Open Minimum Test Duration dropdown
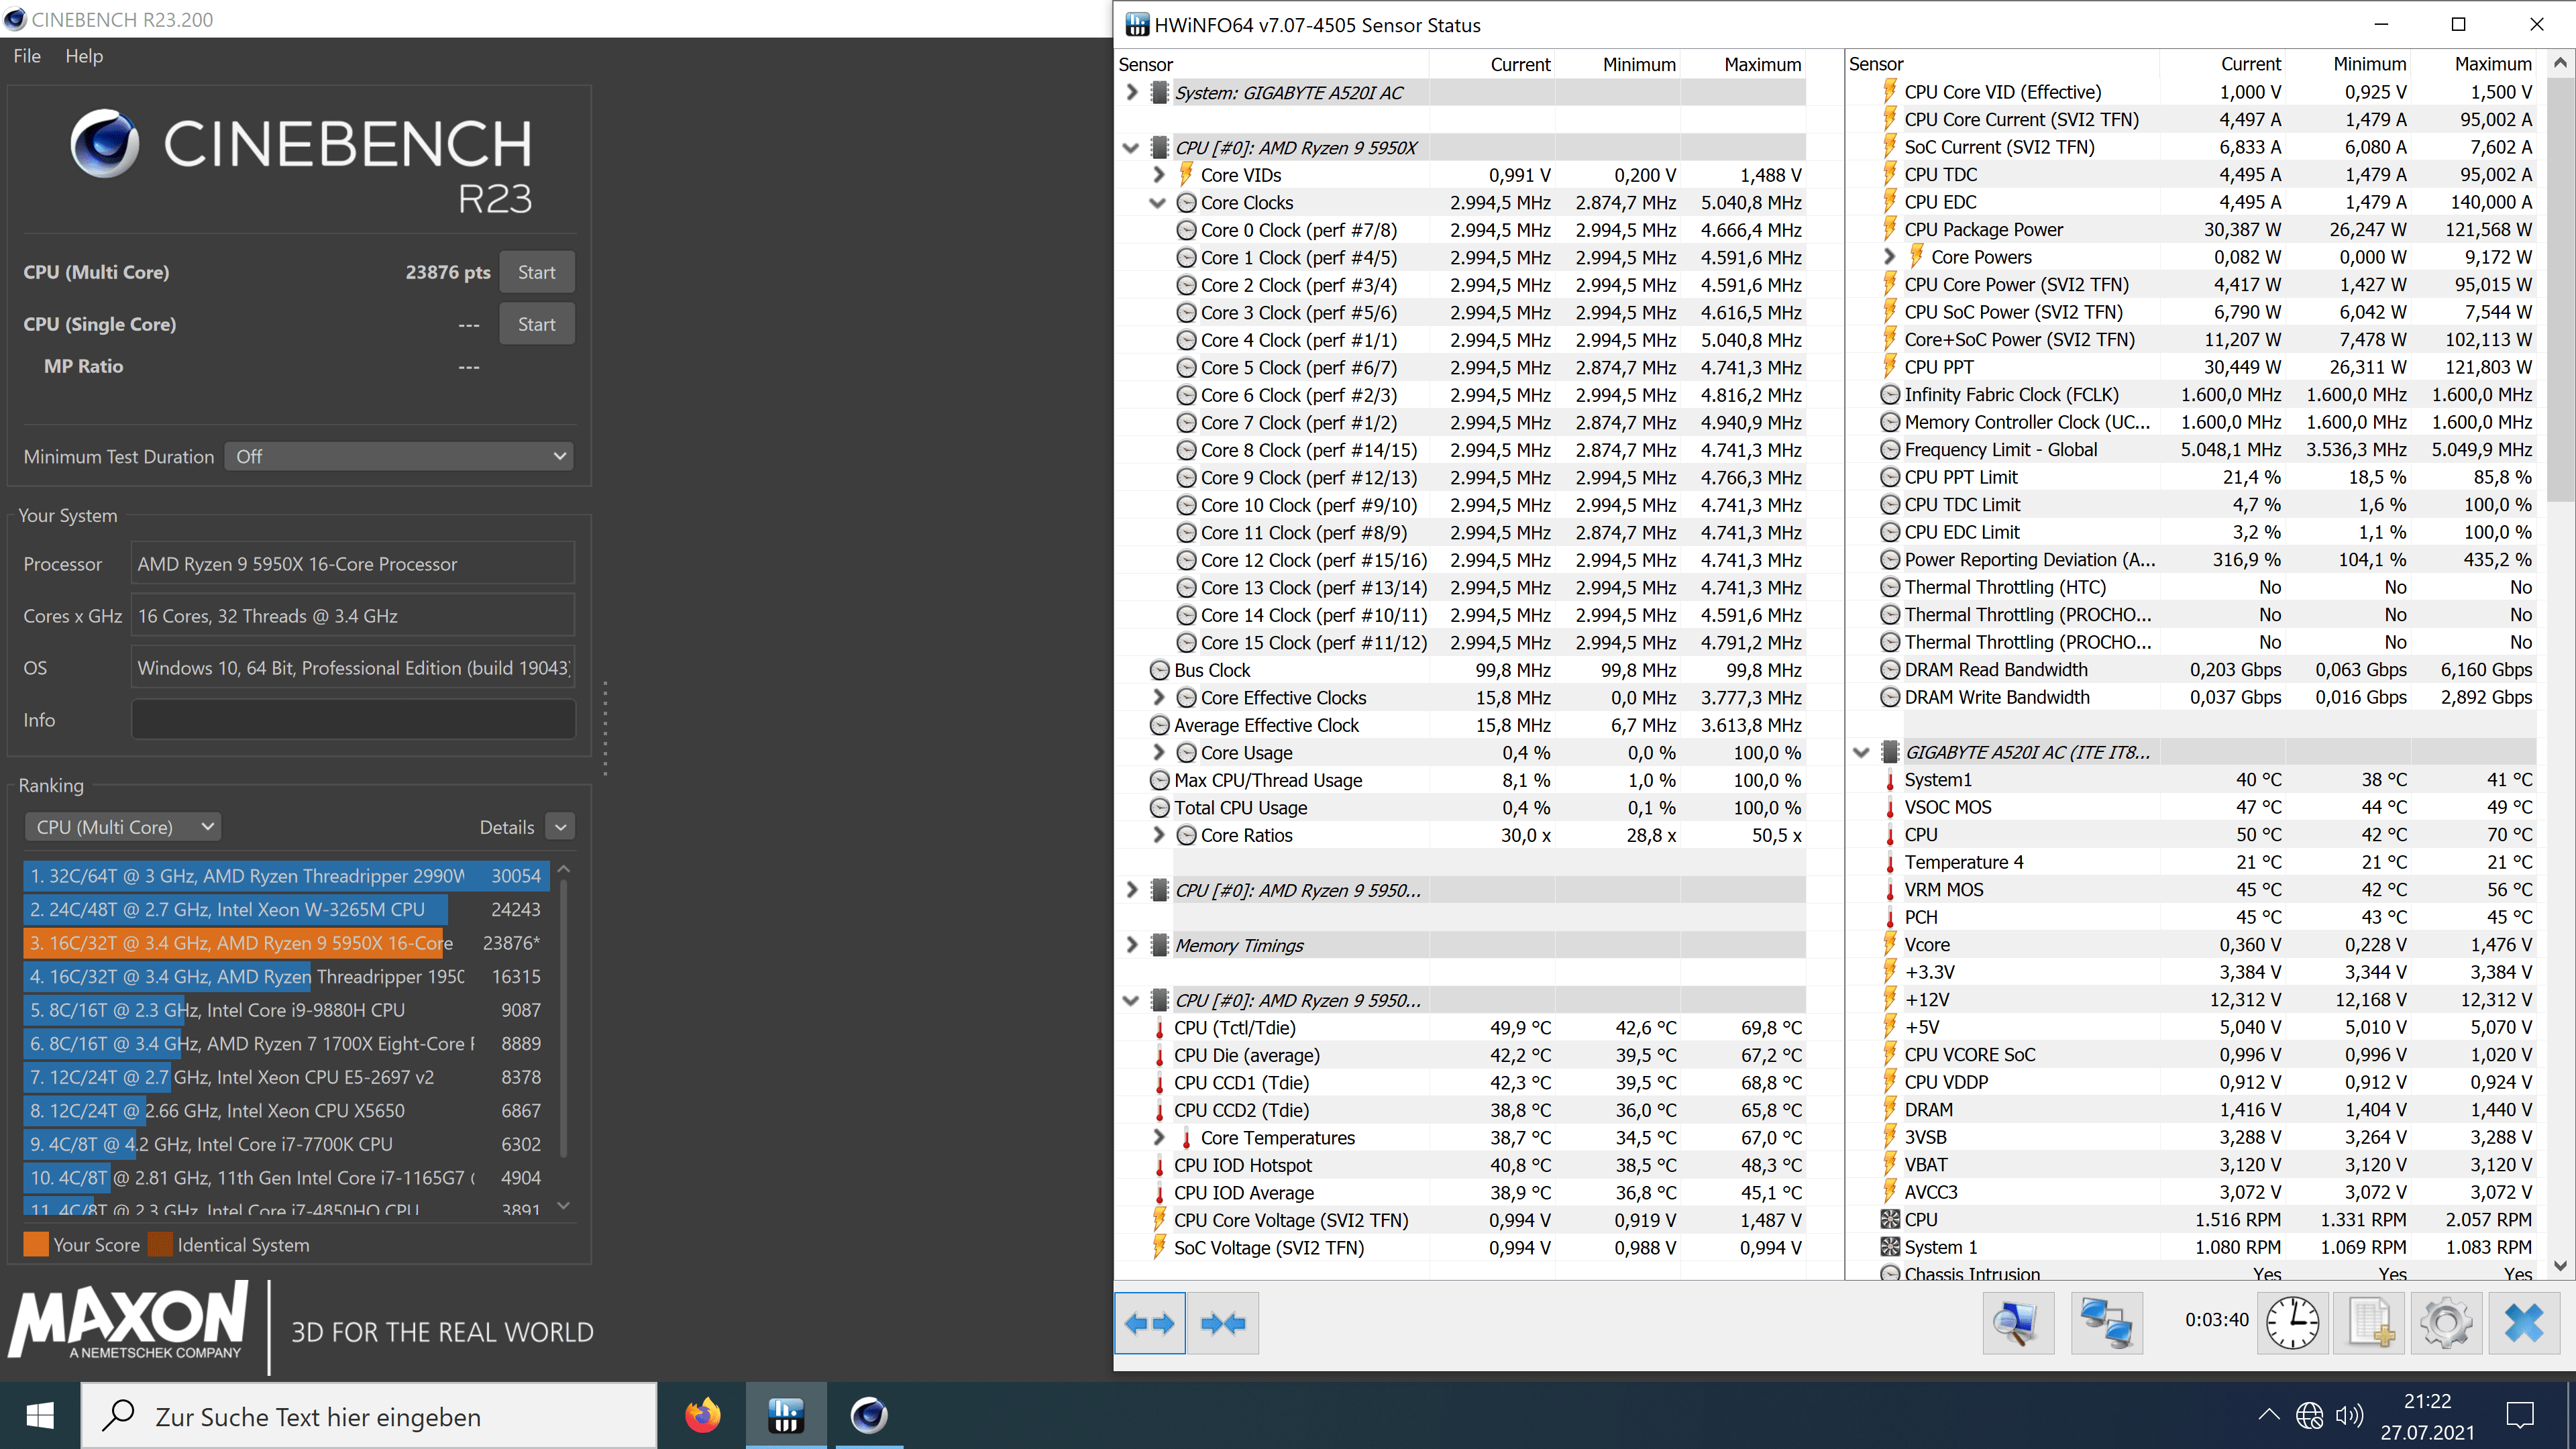This screenshot has height=1449, width=2576. pyautogui.click(x=399, y=456)
